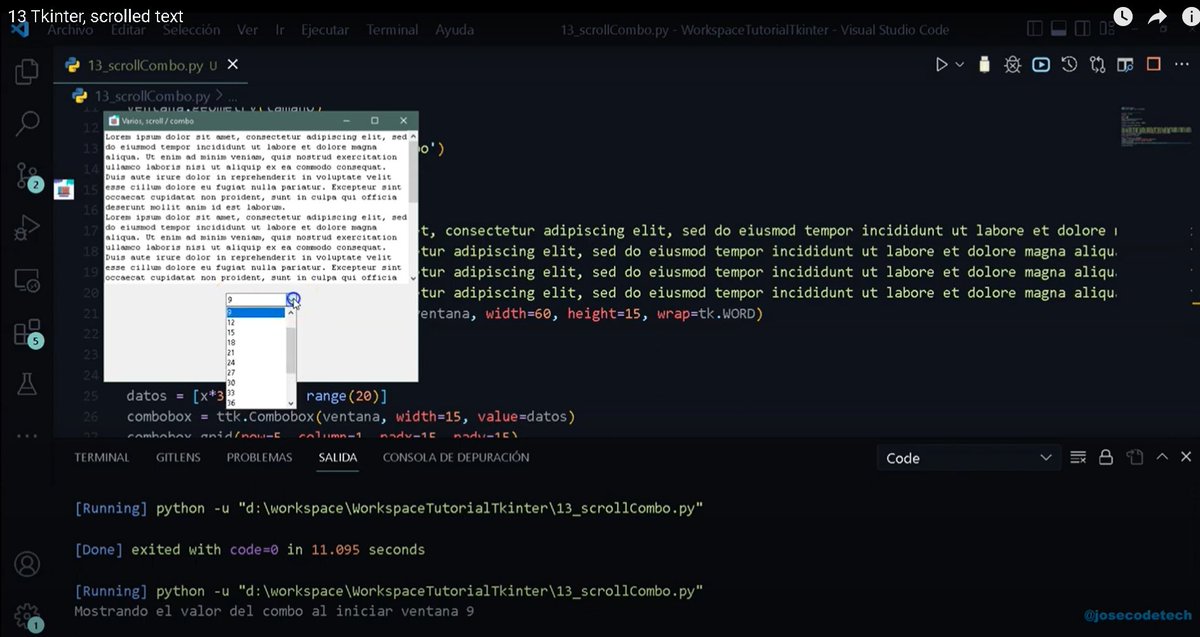Select value 15 in combobox list
Image resolution: width=1200 pixels, height=637 pixels.
click(x=255, y=332)
